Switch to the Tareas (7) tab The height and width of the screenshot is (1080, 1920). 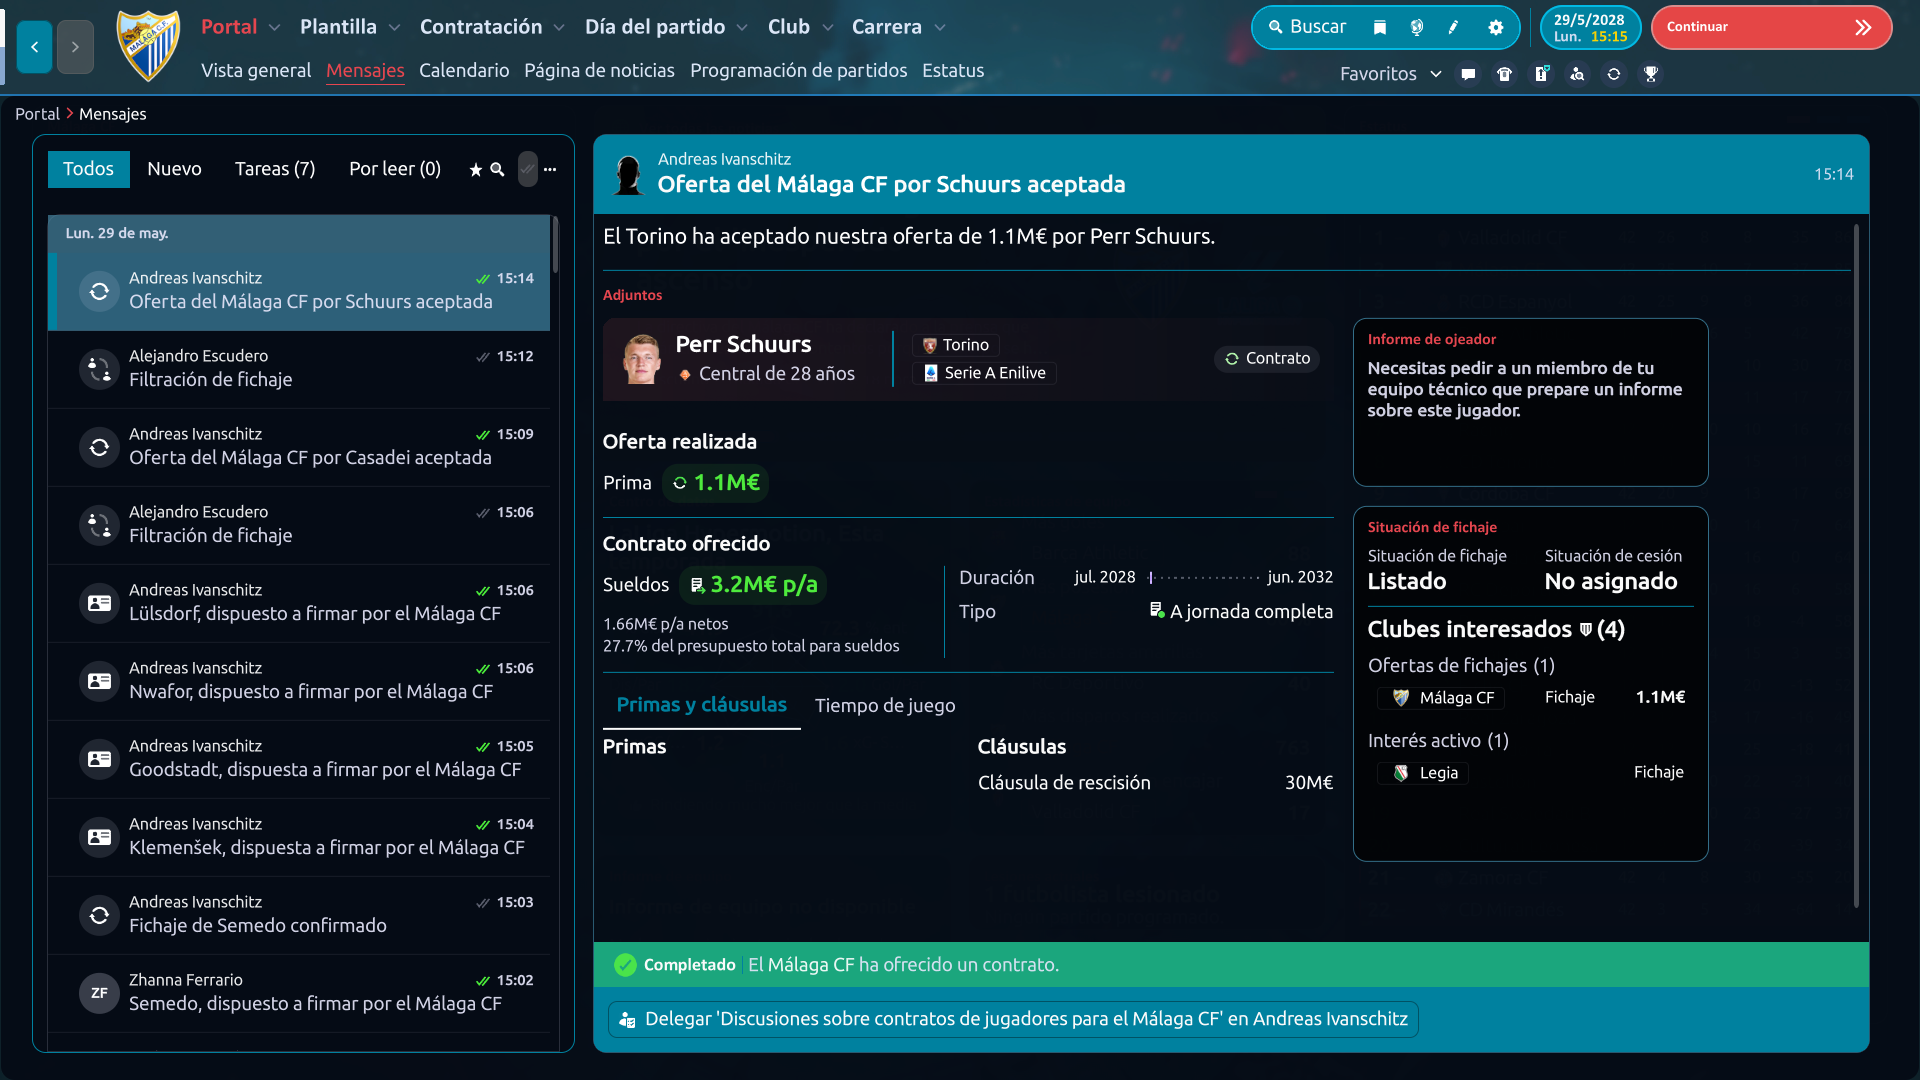[x=275, y=169]
